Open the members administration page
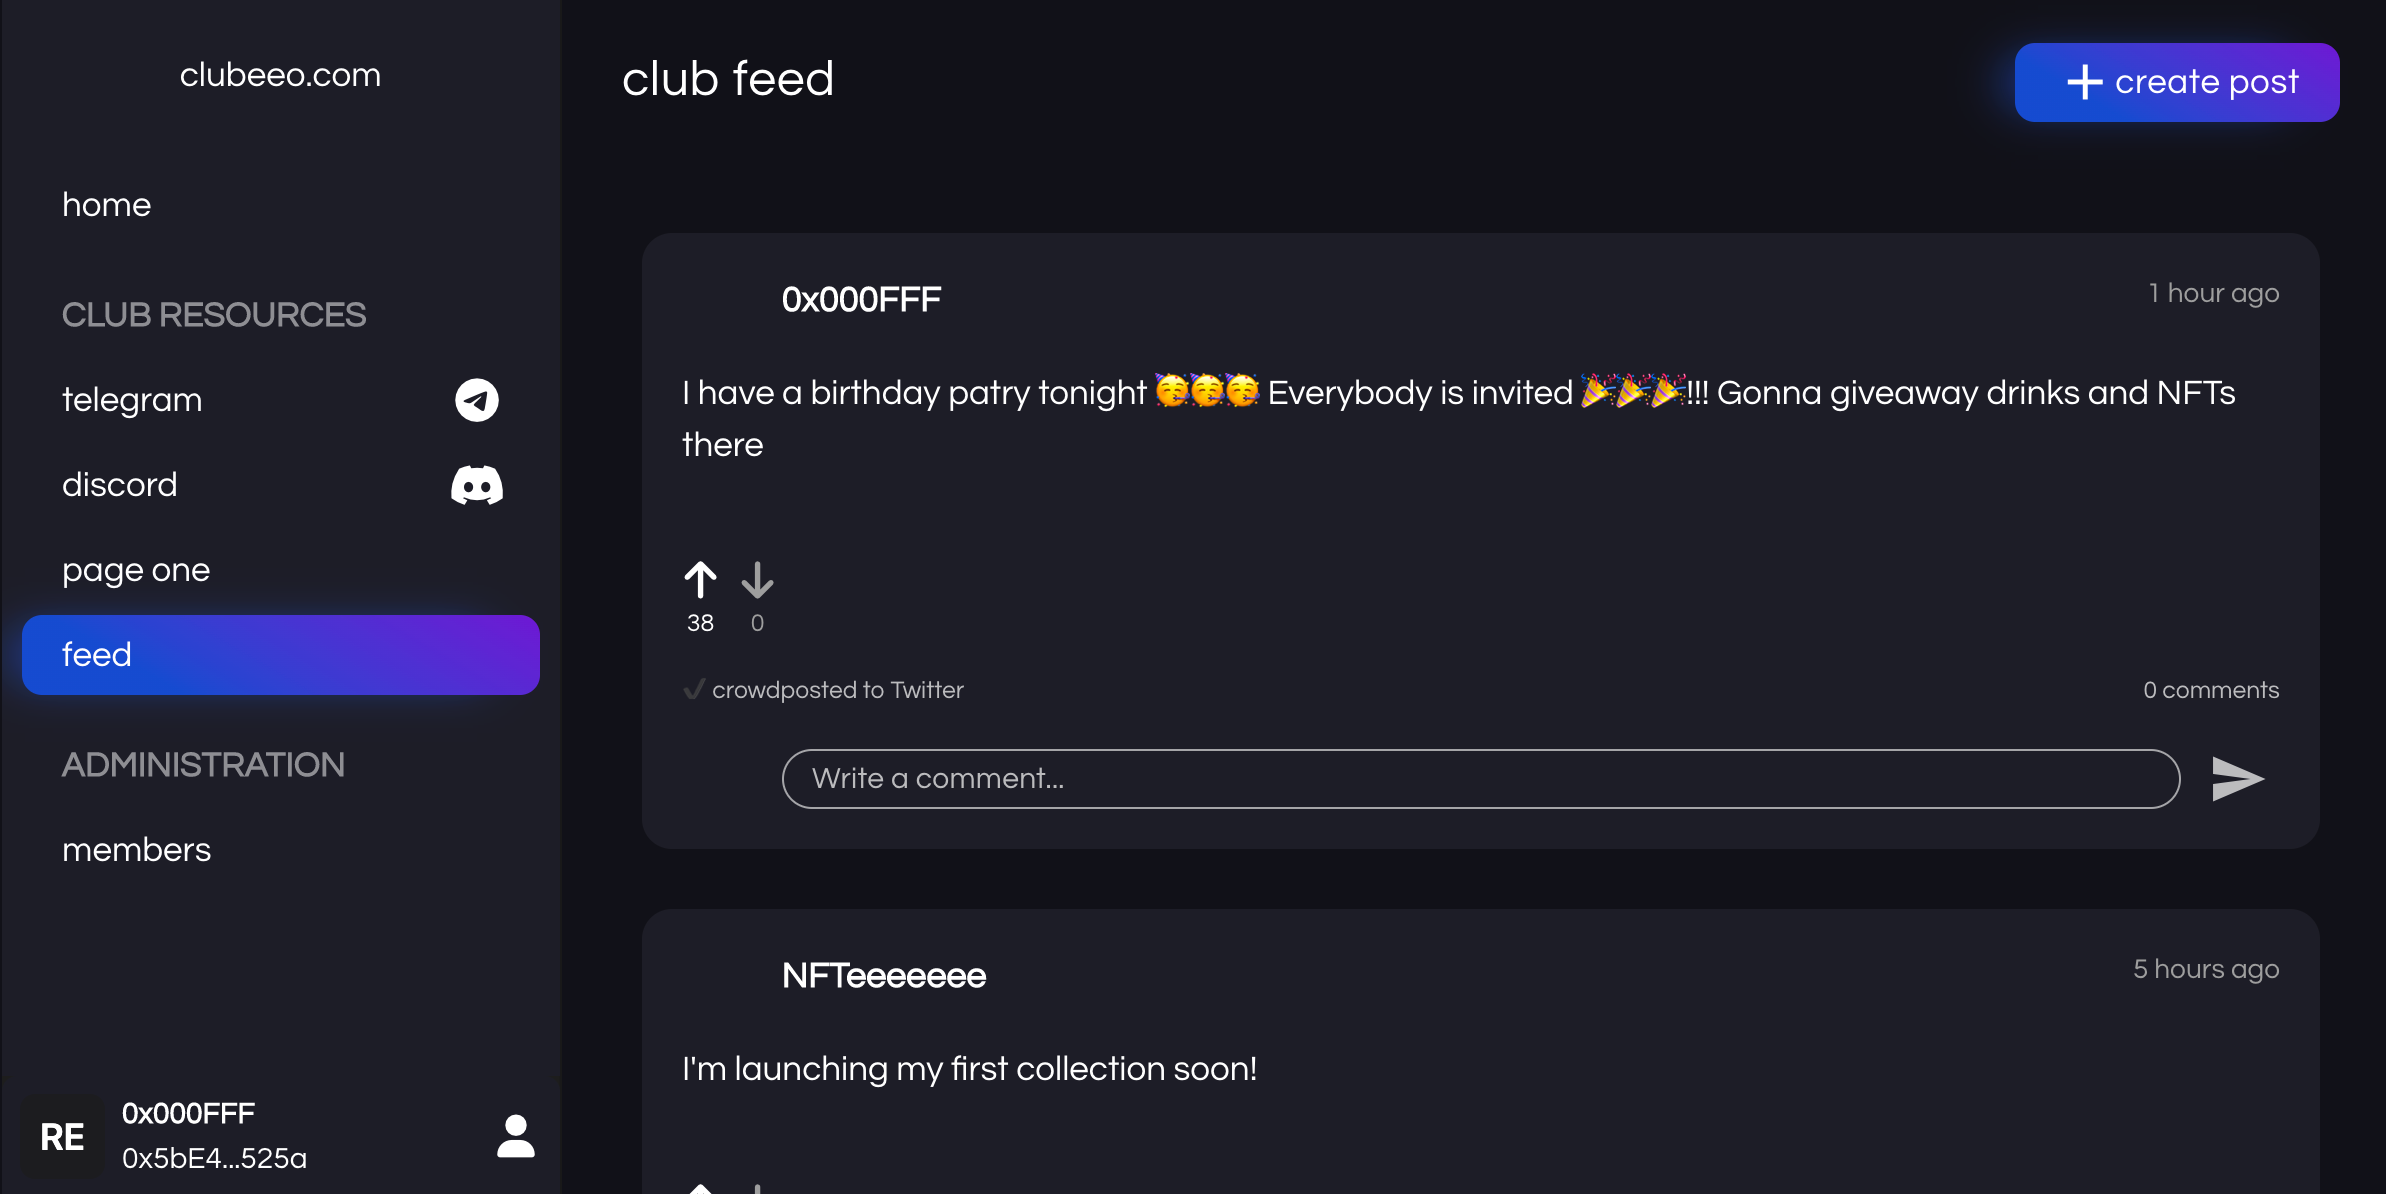Screen dimensions: 2386x1194 tap(137, 850)
